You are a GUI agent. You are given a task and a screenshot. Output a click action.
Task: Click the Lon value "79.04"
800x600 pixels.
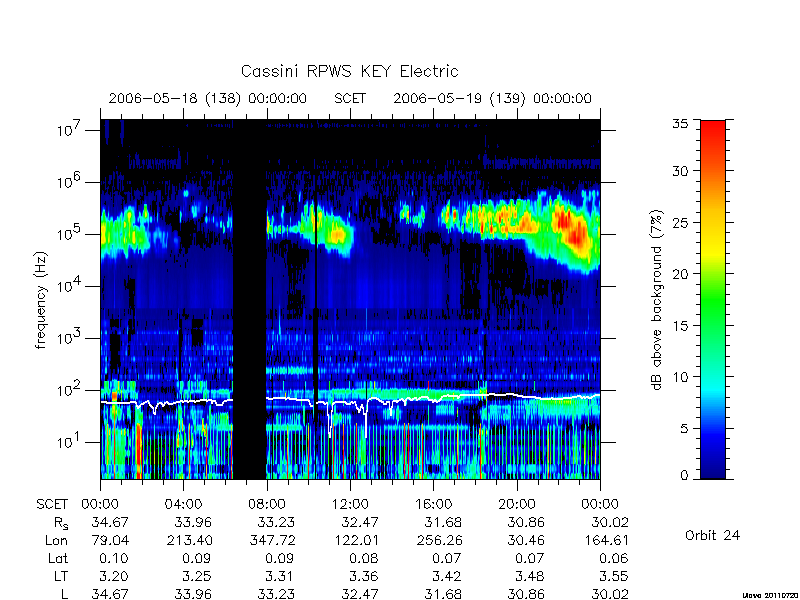[110, 540]
